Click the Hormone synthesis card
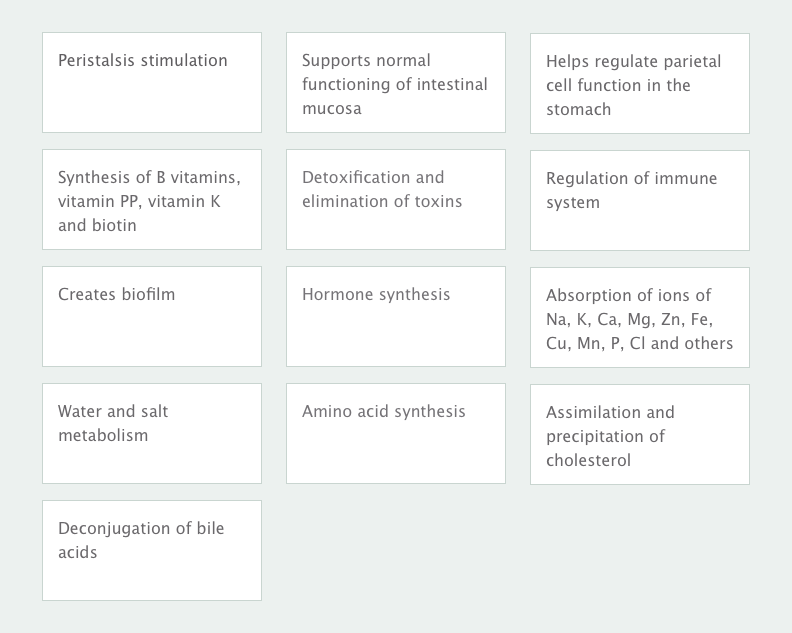 tap(396, 316)
